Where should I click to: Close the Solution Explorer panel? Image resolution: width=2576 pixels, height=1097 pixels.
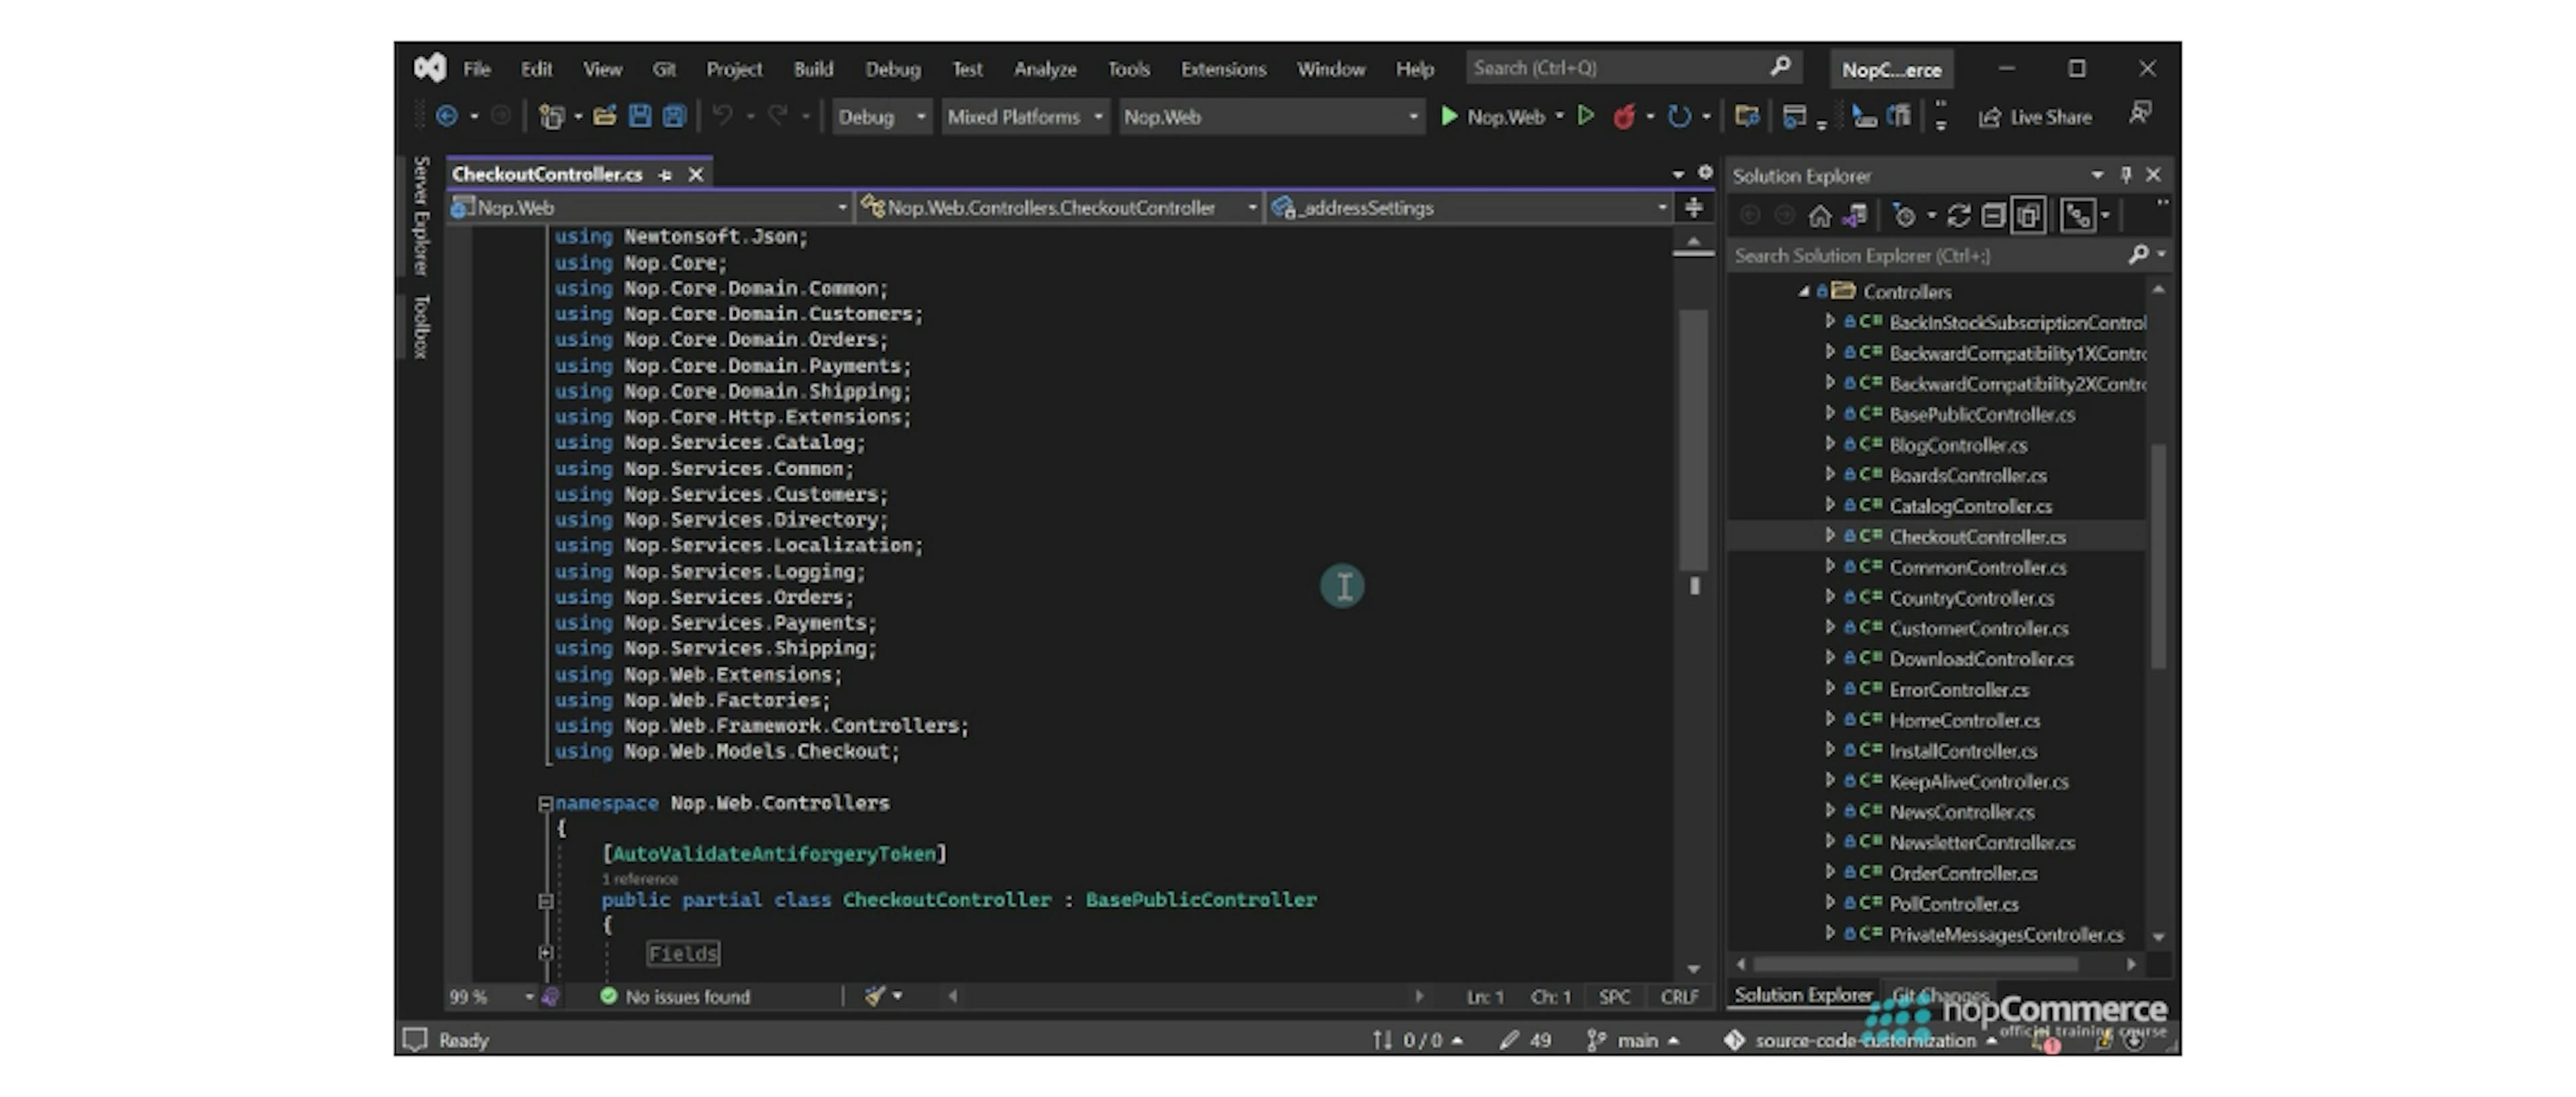pos(2153,175)
